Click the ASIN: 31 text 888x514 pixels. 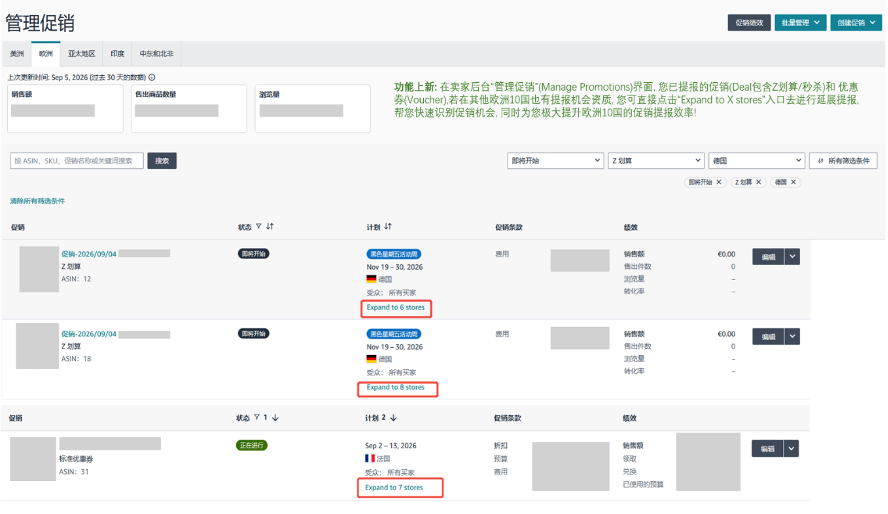[74, 472]
